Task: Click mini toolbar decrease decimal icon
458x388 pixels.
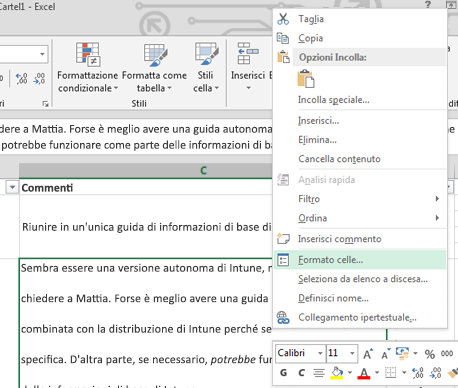Action: (436, 373)
